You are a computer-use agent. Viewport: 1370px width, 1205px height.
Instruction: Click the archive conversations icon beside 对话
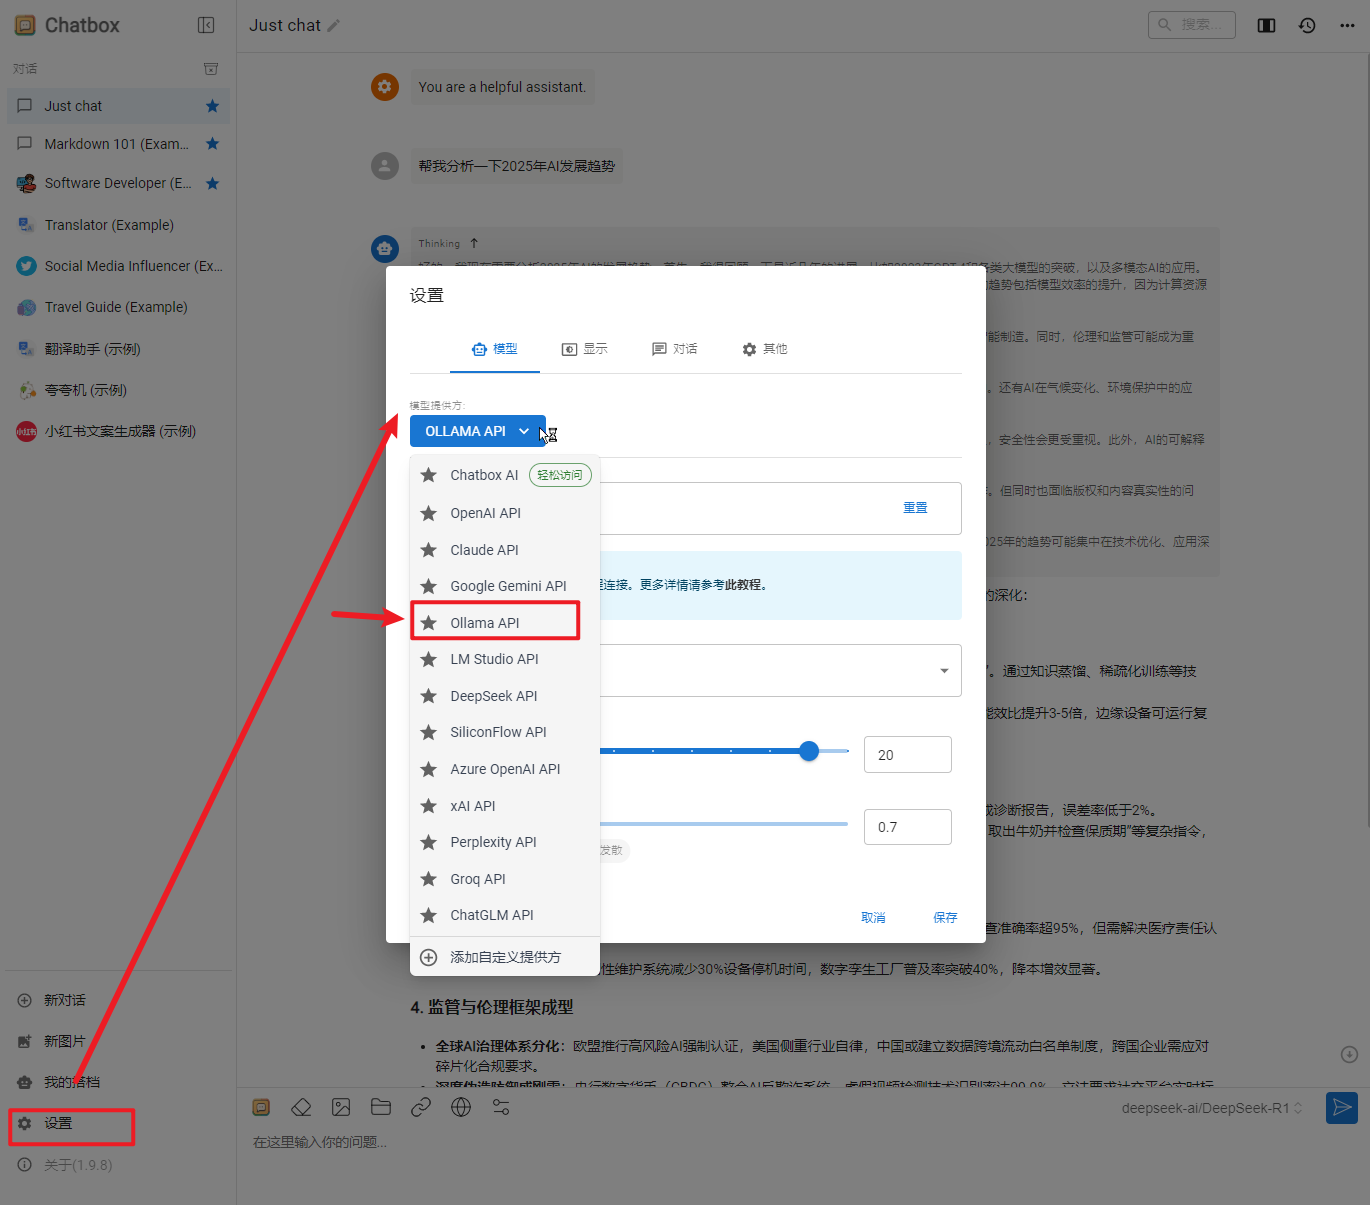click(211, 69)
